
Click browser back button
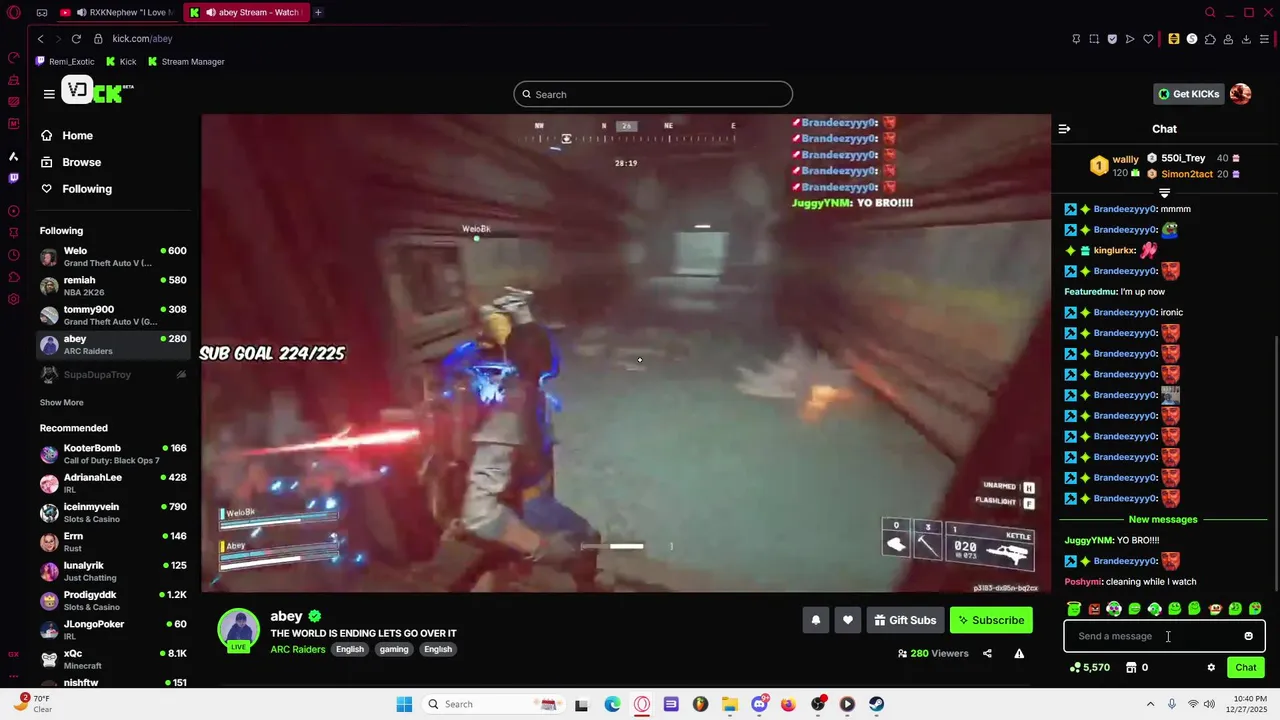(40, 38)
